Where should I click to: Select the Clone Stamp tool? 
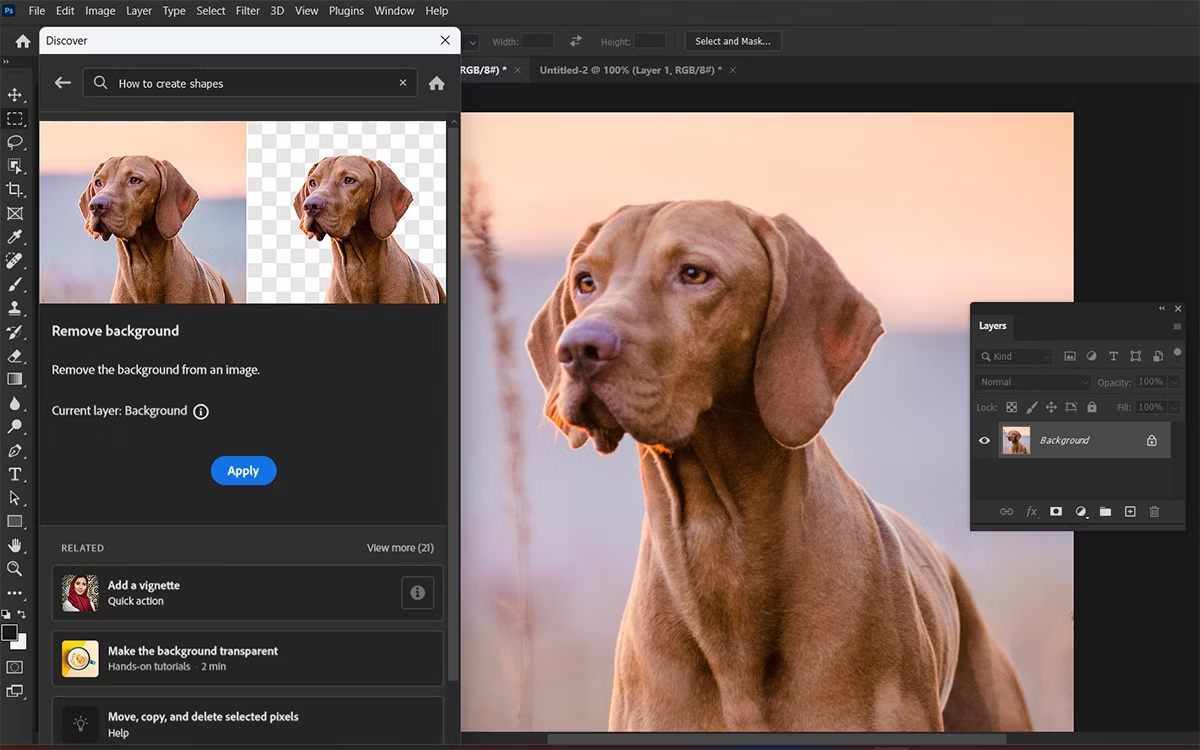(x=15, y=308)
